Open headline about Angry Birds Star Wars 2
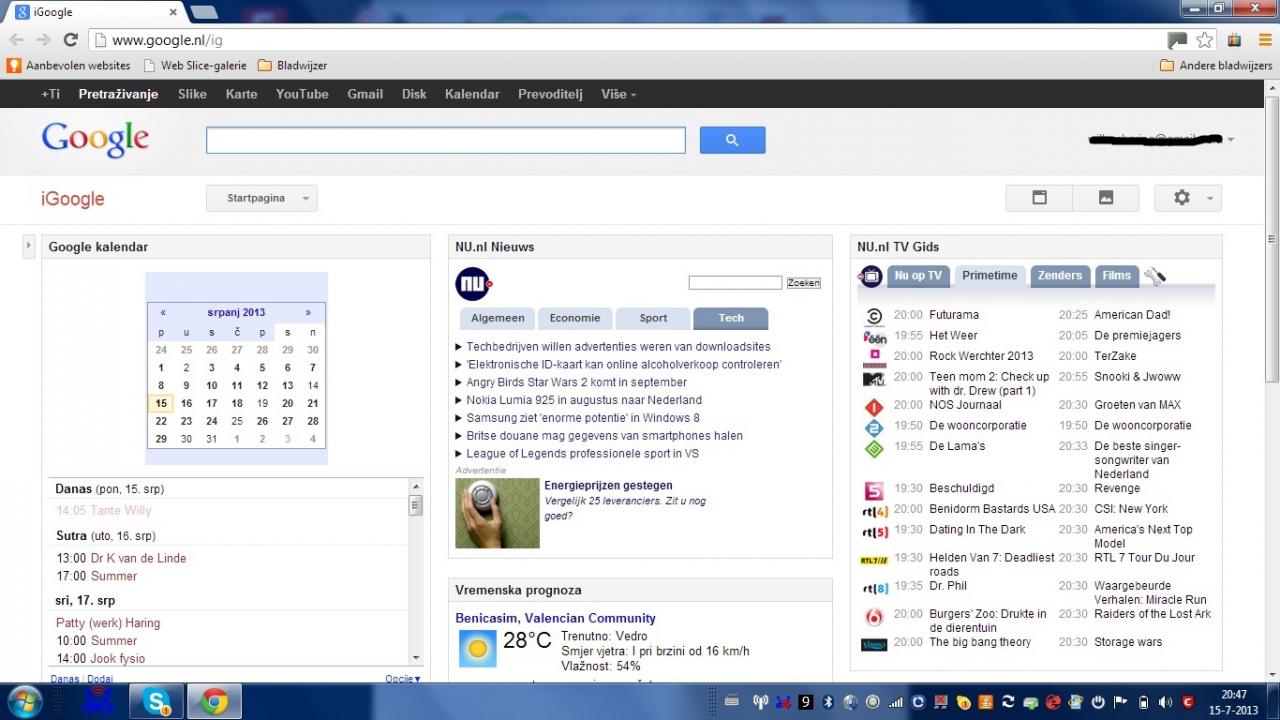The width and height of the screenshot is (1280, 720). (576, 382)
